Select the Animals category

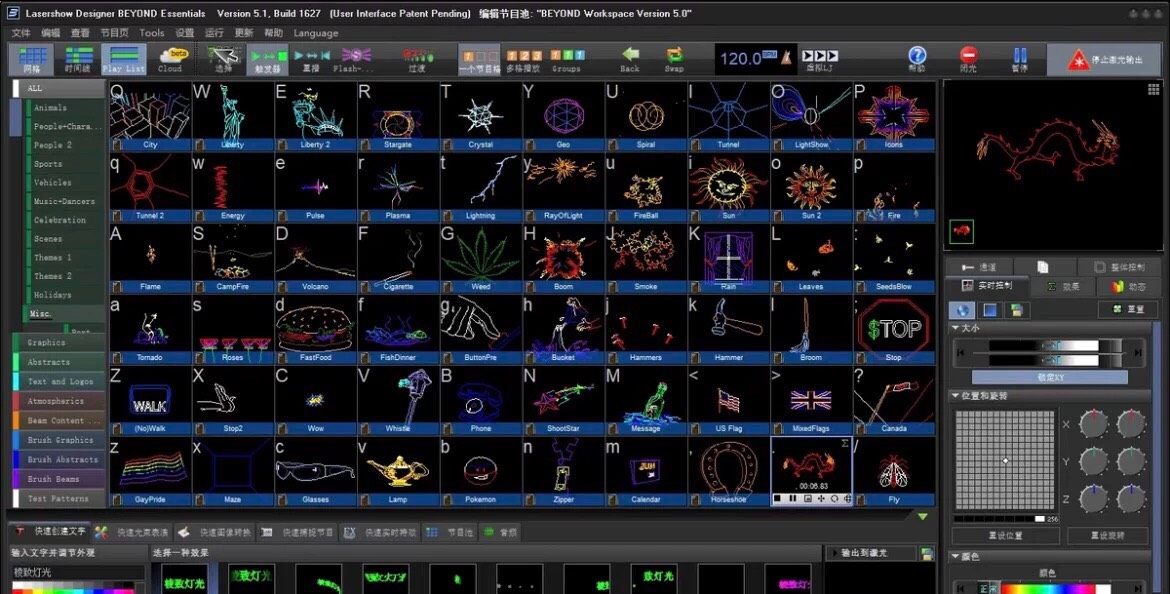click(x=50, y=108)
